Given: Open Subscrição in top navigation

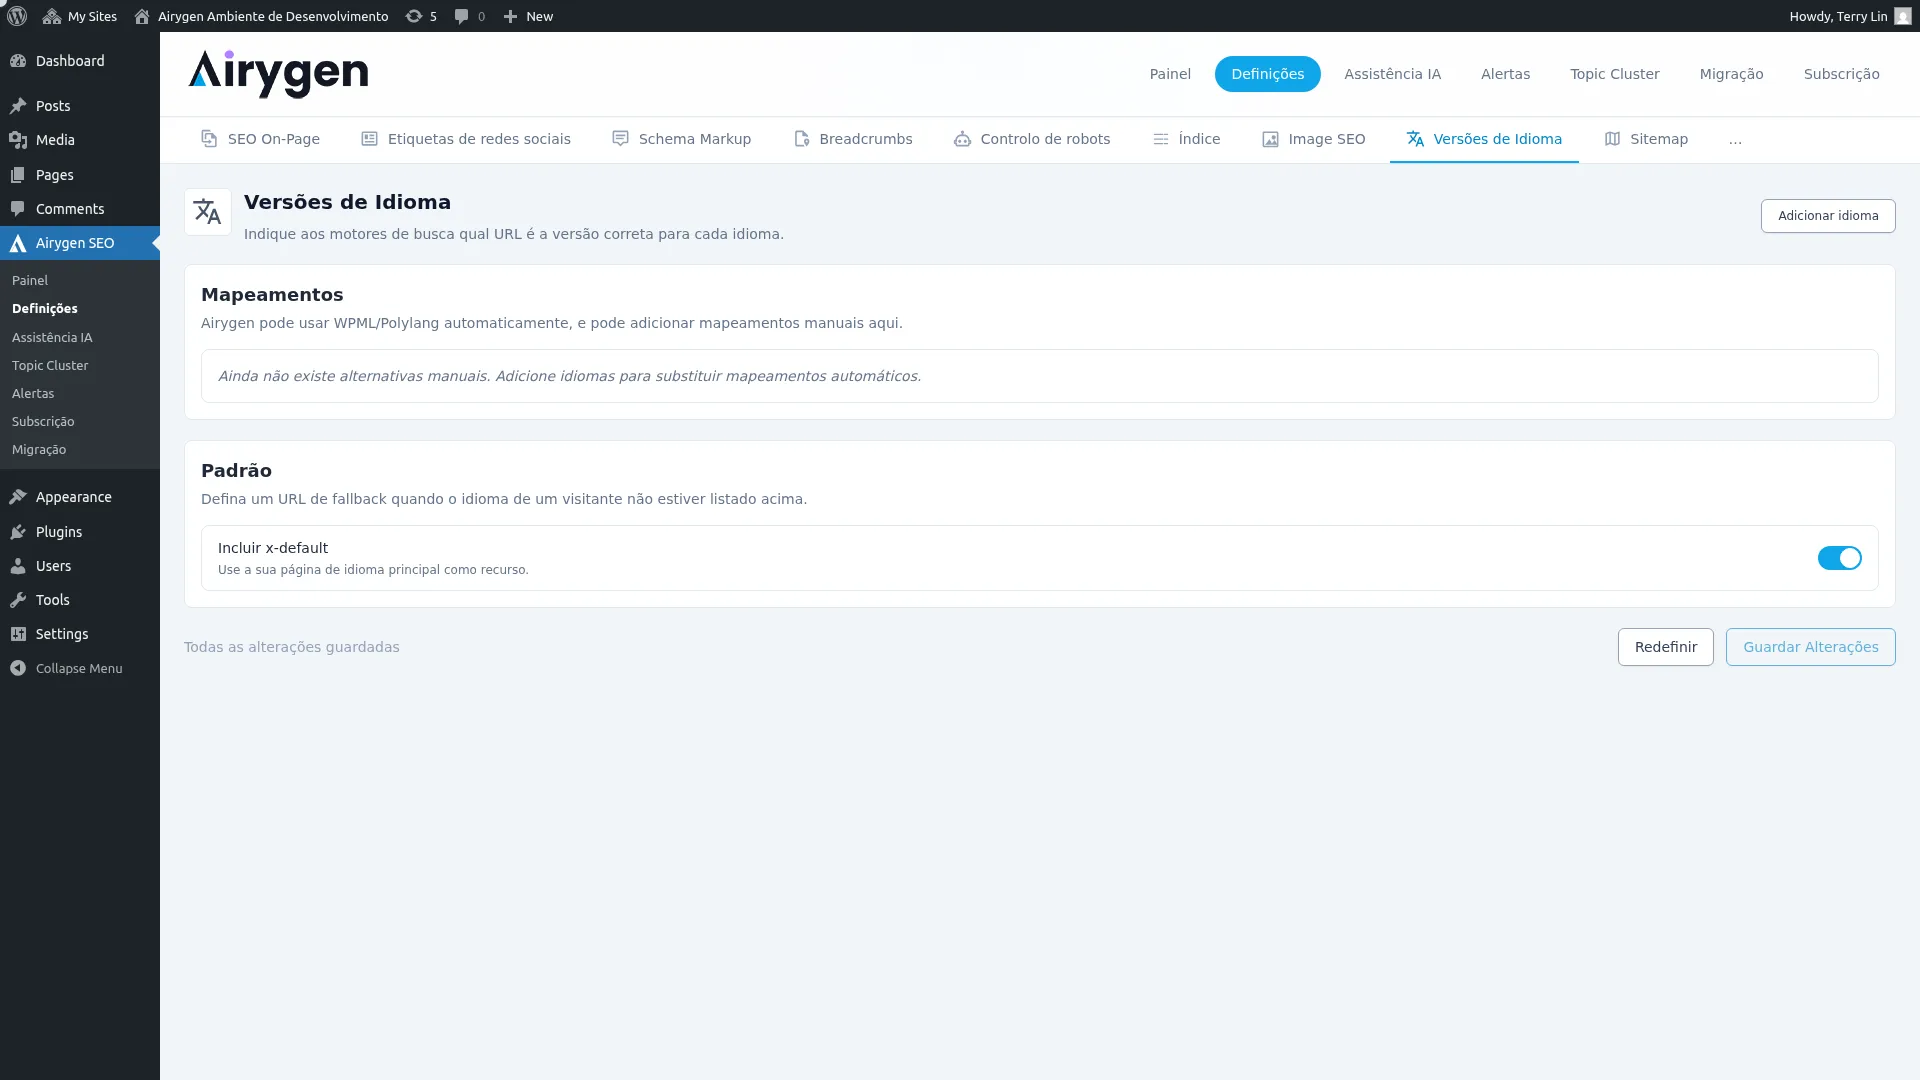Looking at the screenshot, I should pos(1841,74).
